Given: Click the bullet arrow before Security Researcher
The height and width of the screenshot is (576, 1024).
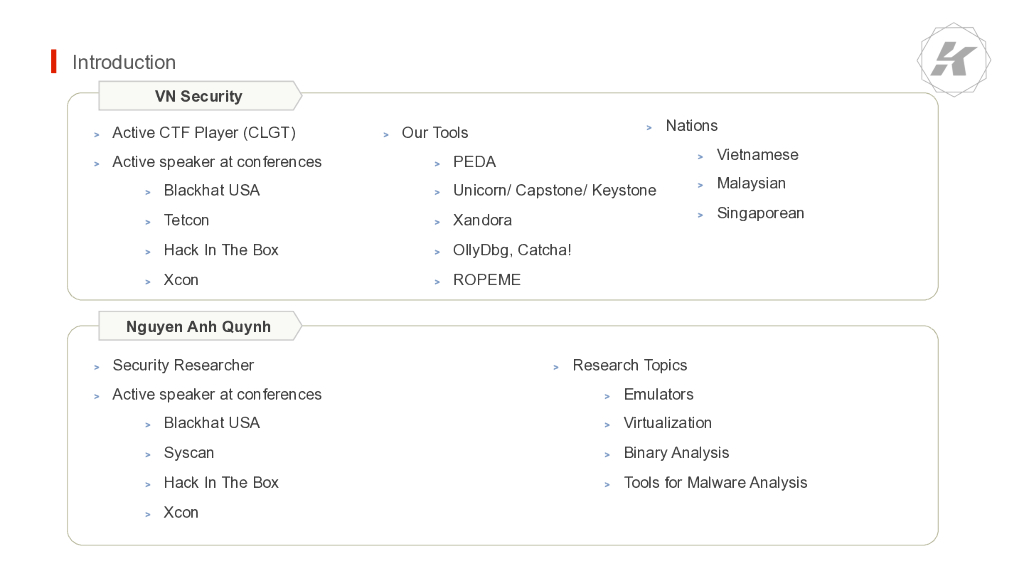Looking at the screenshot, I should [97, 367].
